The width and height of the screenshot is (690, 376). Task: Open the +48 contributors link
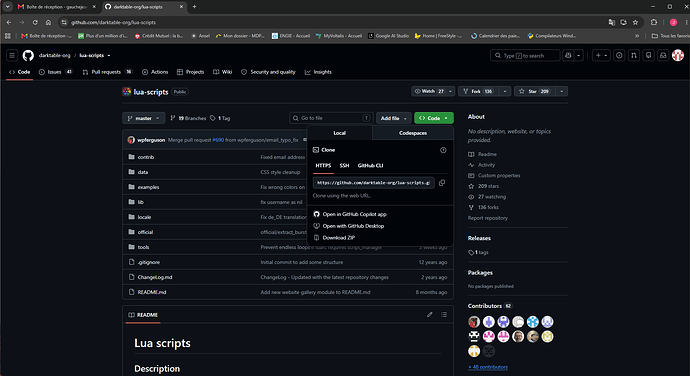point(488,367)
